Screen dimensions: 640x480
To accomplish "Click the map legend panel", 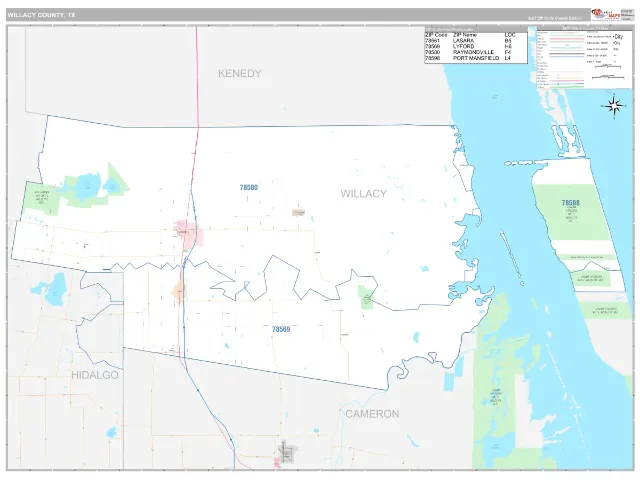I will tap(584, 57).
